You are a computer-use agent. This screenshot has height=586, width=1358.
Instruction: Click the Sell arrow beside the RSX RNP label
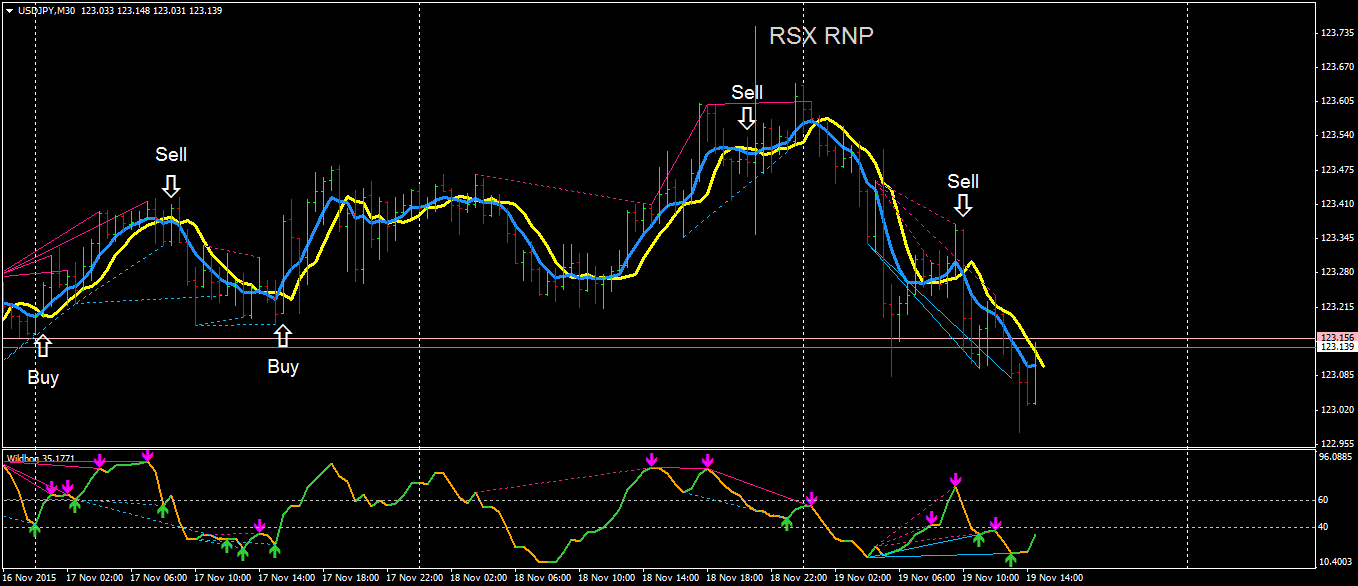coord(746,117)
